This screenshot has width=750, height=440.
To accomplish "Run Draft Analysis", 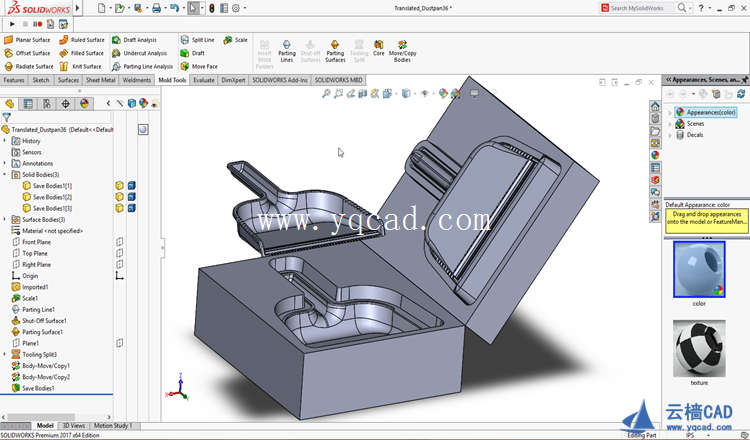I will pos(134,40).
